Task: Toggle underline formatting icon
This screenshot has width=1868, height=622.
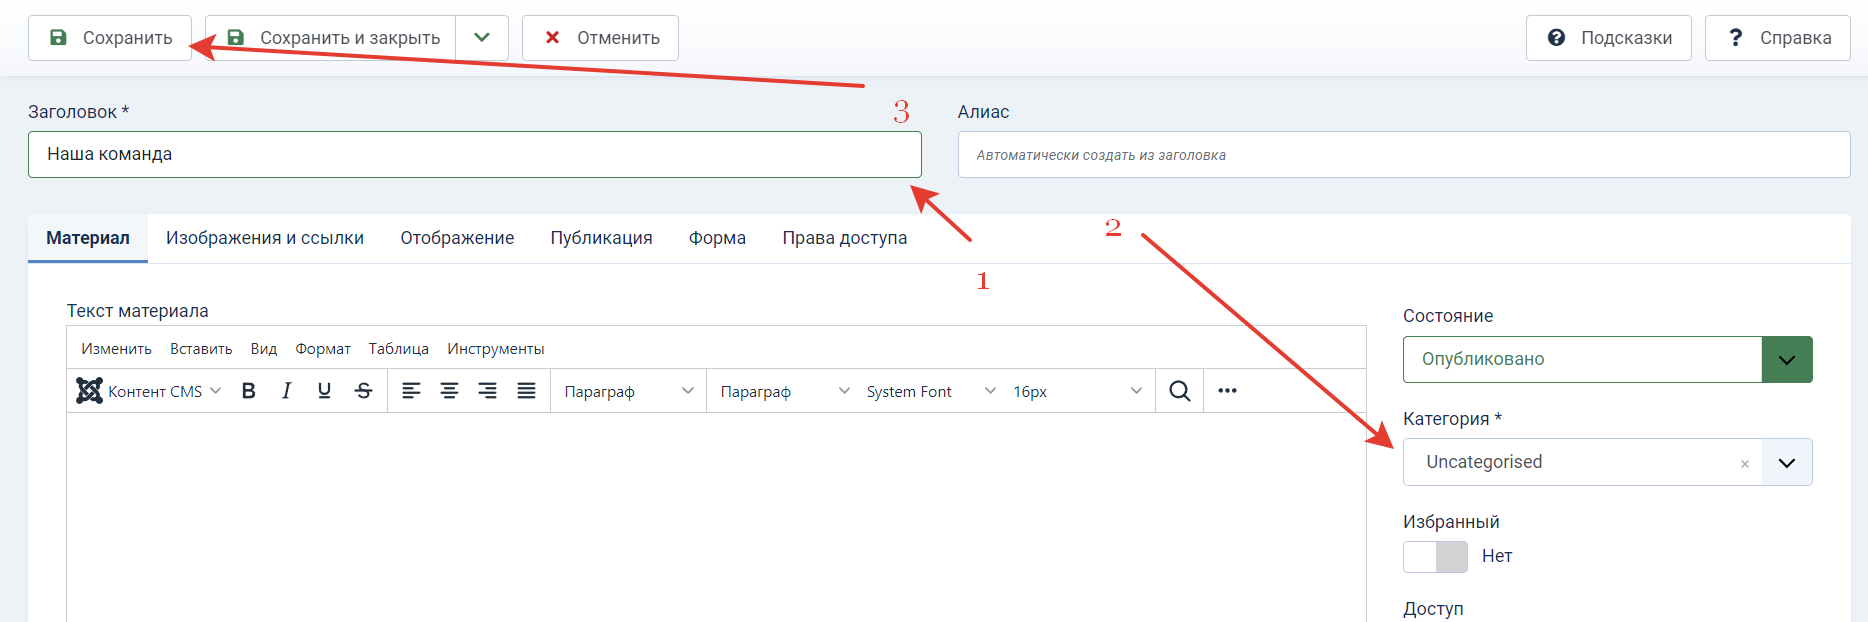Action: click(x=324, y=391)
